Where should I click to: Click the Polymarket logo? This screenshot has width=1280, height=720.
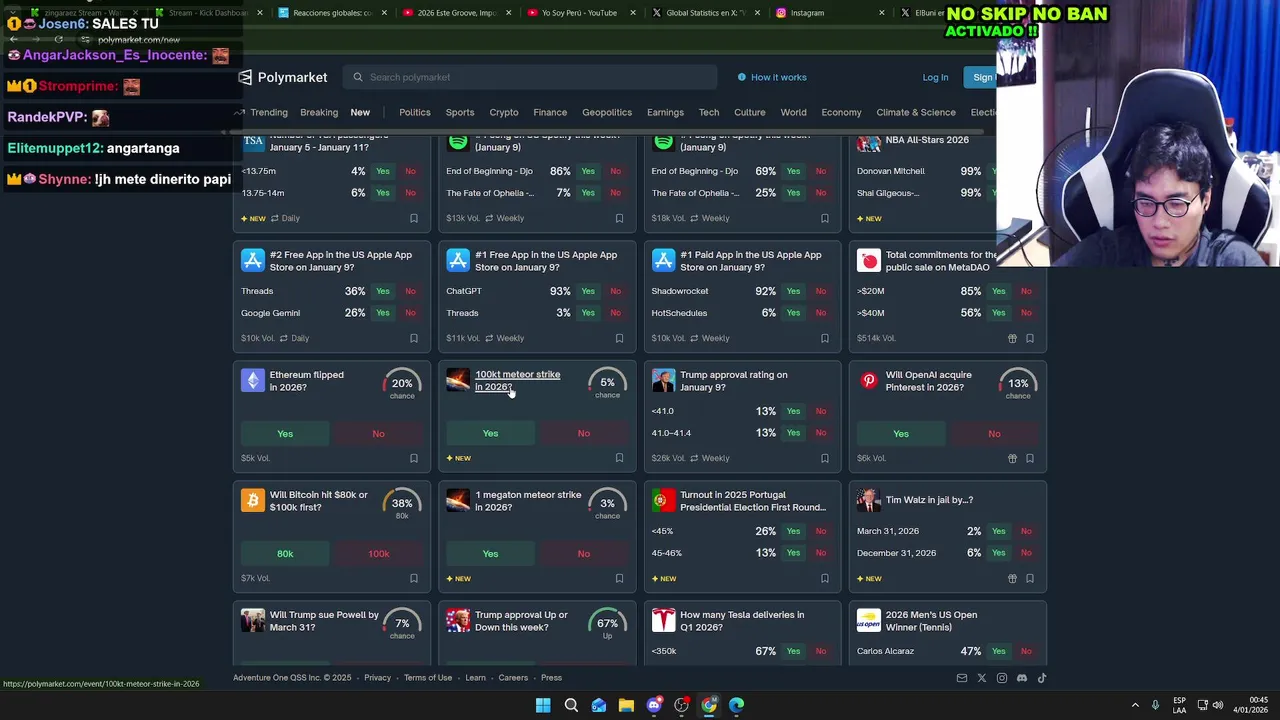click(283, 77)
